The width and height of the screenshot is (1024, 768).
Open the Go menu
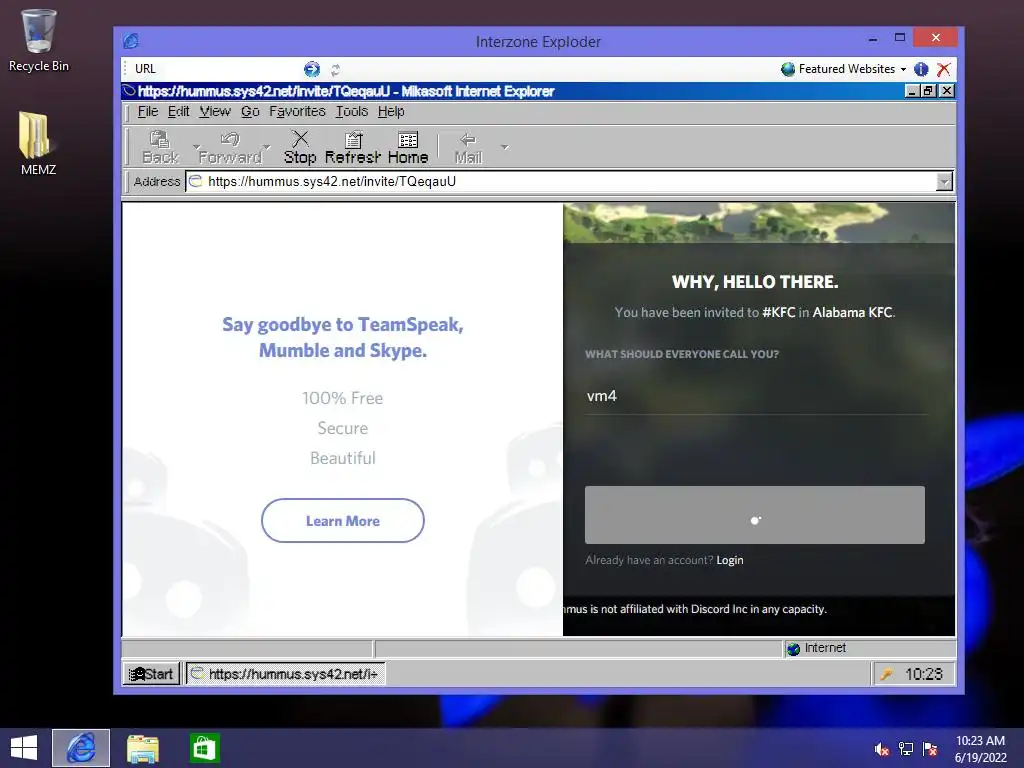click(250, 112)
